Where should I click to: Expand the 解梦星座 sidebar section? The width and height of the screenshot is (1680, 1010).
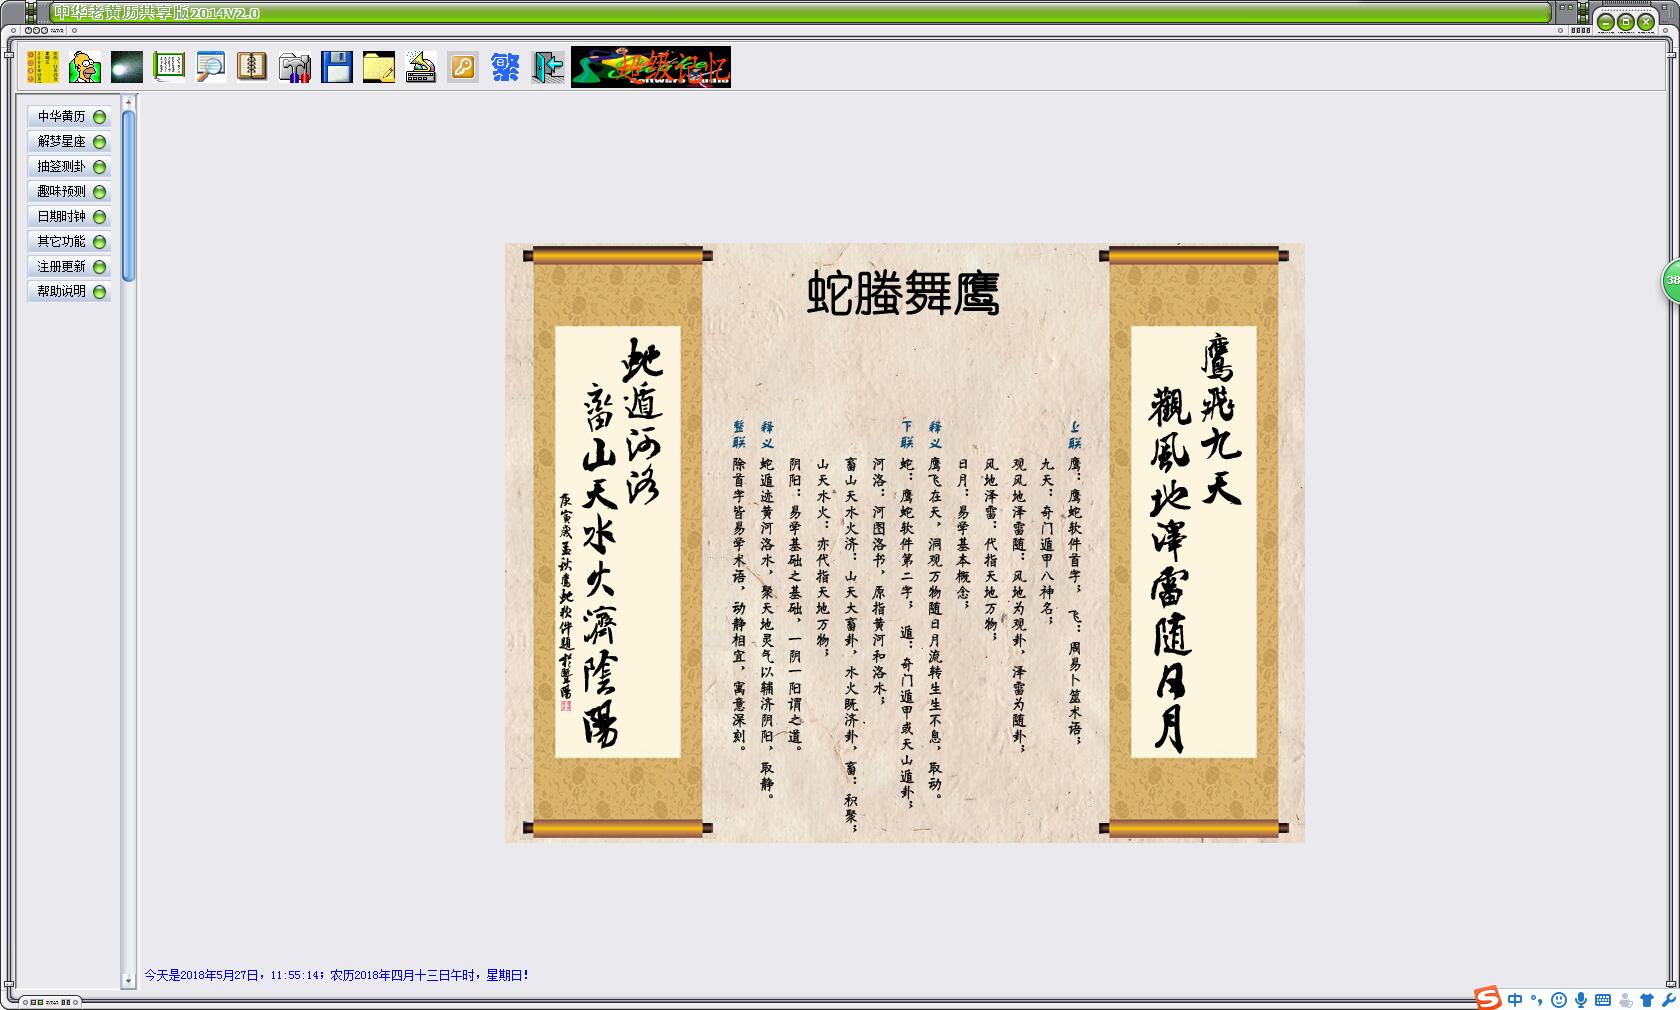pyautogui.click(x=69, y=142)
